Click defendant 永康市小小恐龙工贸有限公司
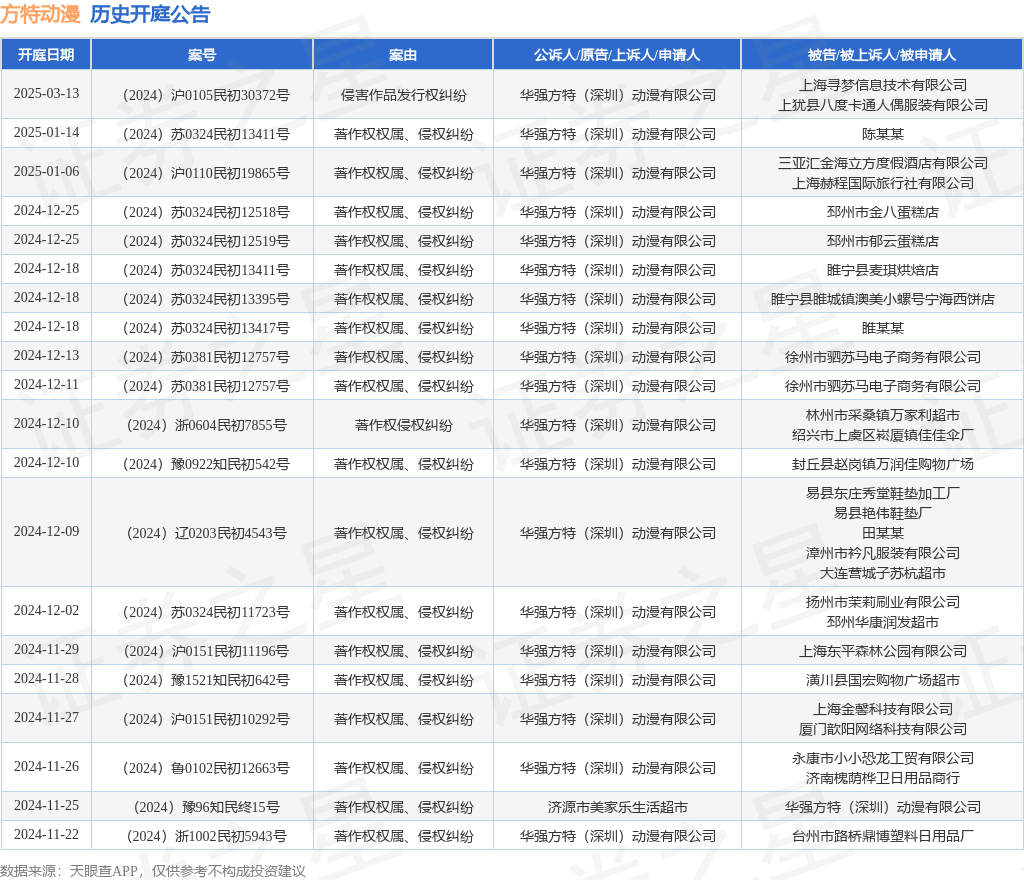 coord(883,758)
